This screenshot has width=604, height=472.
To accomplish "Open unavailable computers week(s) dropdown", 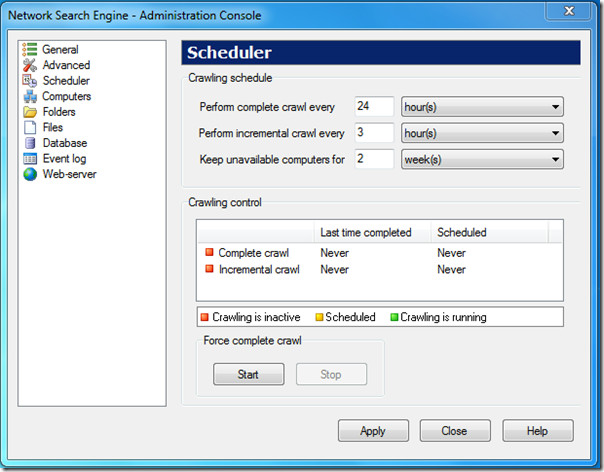I will click(482, 159).
